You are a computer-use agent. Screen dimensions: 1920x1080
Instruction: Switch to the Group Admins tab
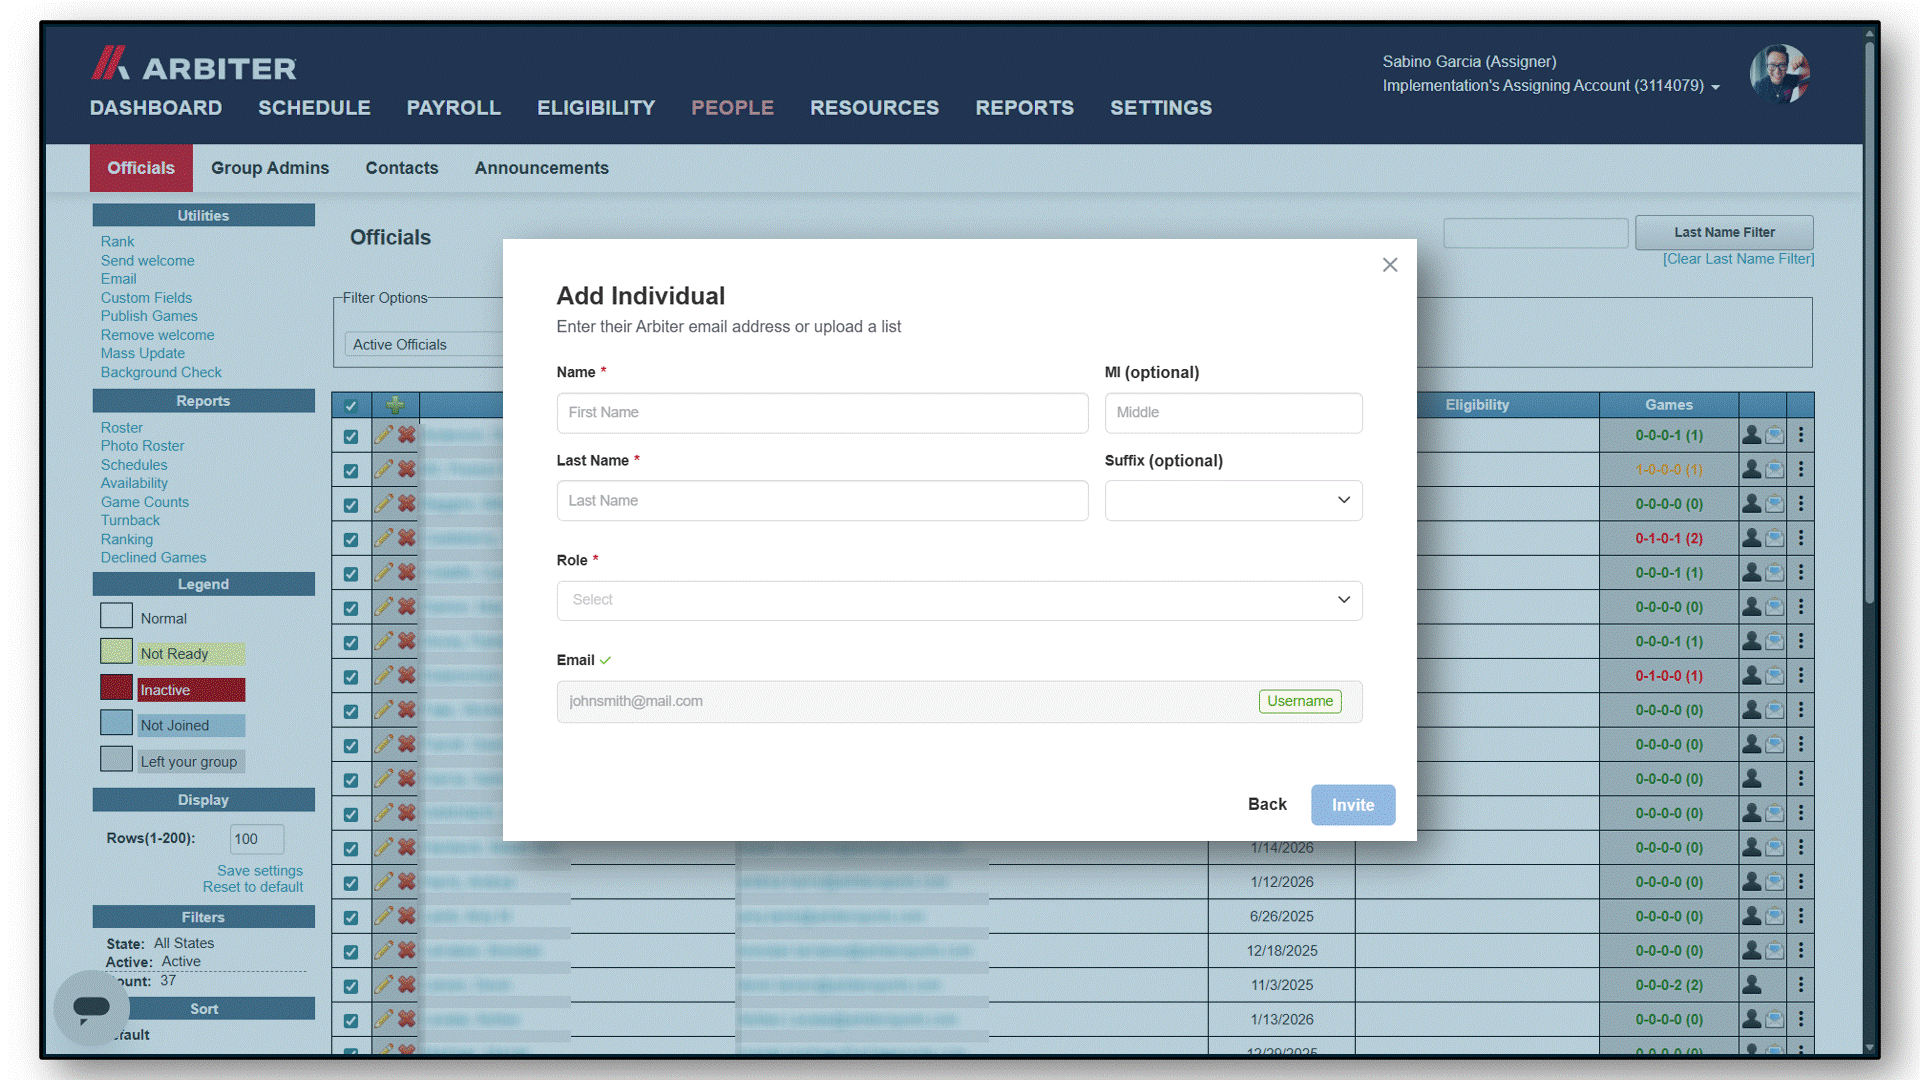click(x=270, y=168)
